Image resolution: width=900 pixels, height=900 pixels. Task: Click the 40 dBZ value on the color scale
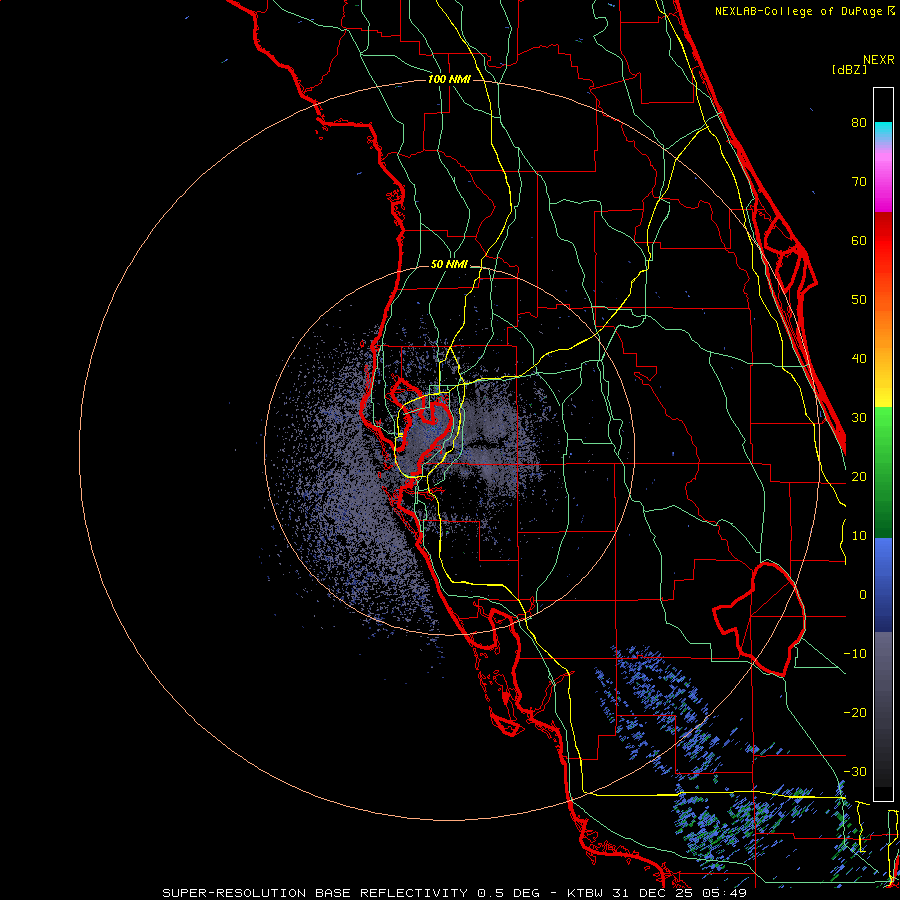coord(859,359)
